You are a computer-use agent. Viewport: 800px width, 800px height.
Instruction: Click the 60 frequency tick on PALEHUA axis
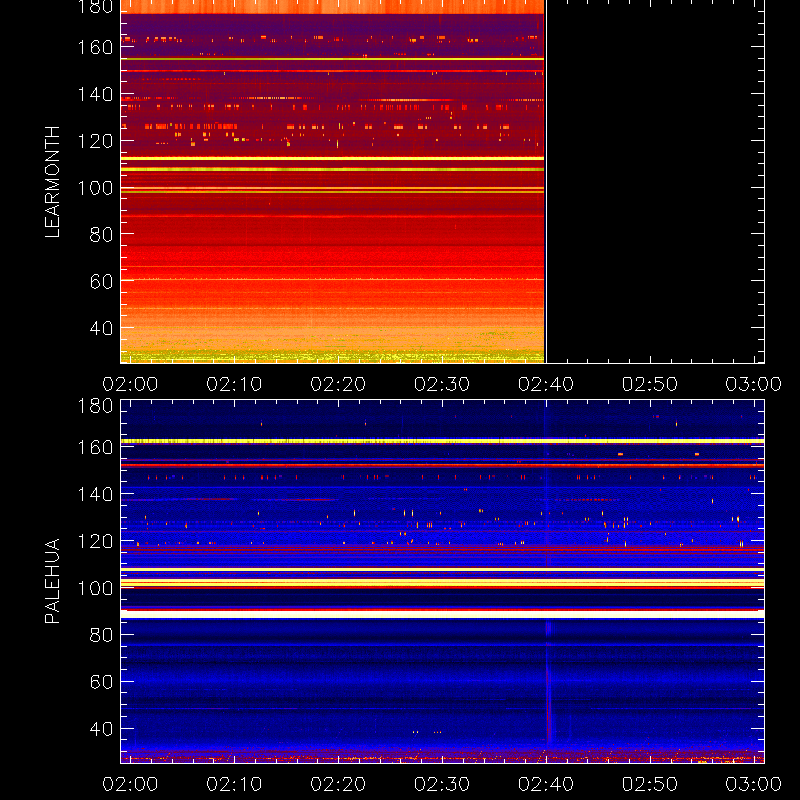(101, 682)
